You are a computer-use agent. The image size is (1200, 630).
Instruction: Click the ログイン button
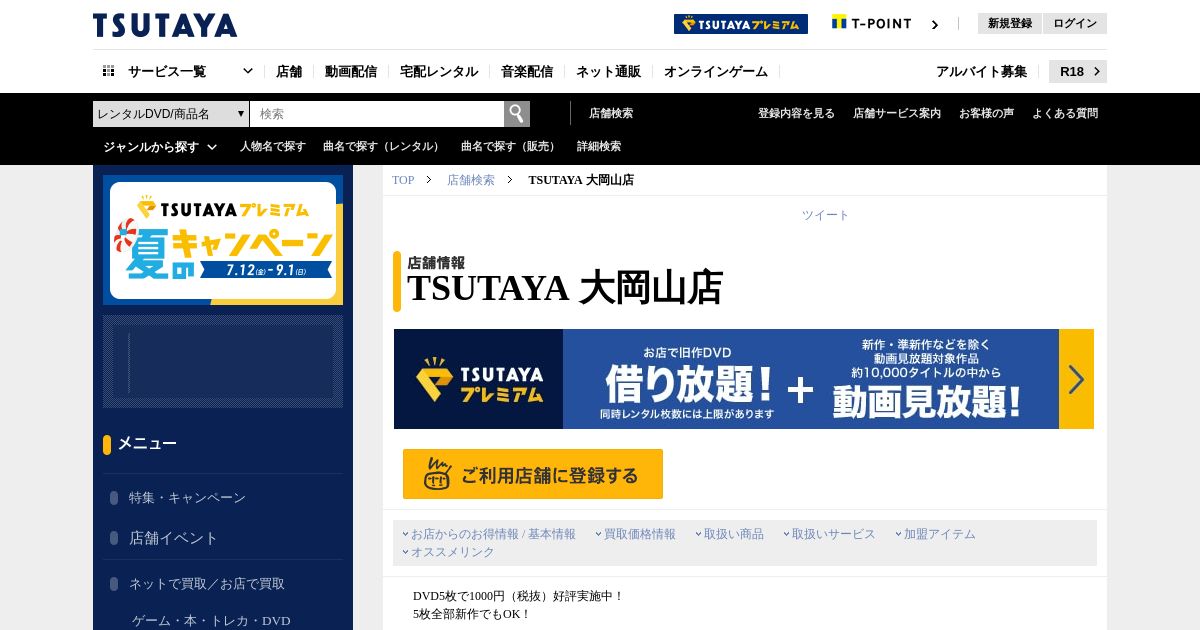1075,23
